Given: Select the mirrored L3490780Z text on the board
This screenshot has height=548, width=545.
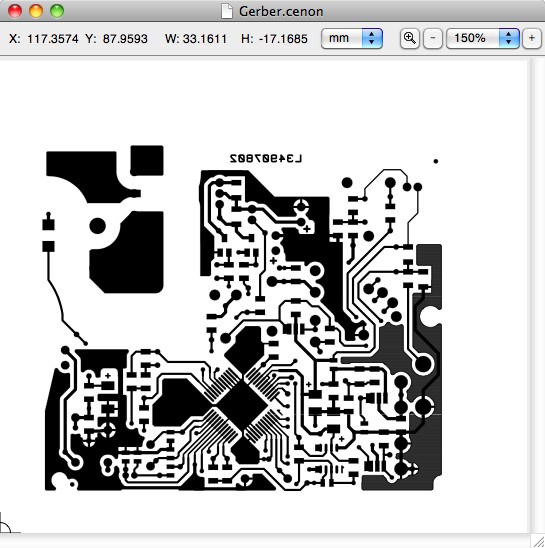Looking at the screenshot, I should [266, 159].
